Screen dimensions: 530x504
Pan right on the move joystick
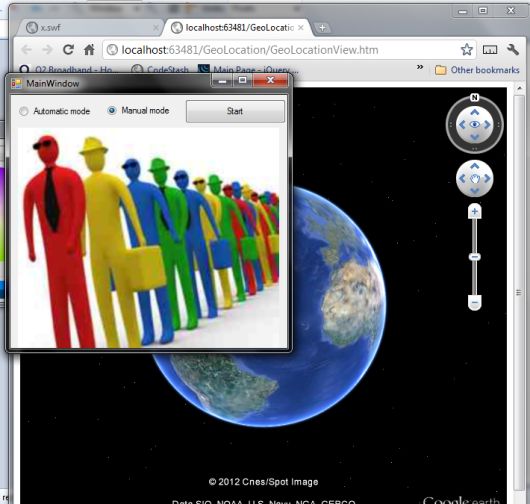(x=487, y=178)
